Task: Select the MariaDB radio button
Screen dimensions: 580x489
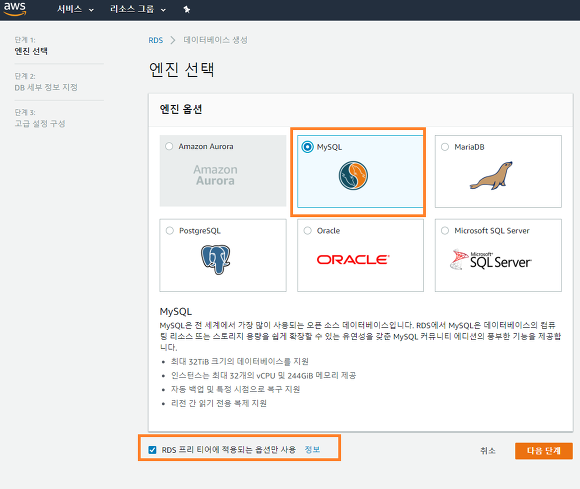Action: coord(445,147)
